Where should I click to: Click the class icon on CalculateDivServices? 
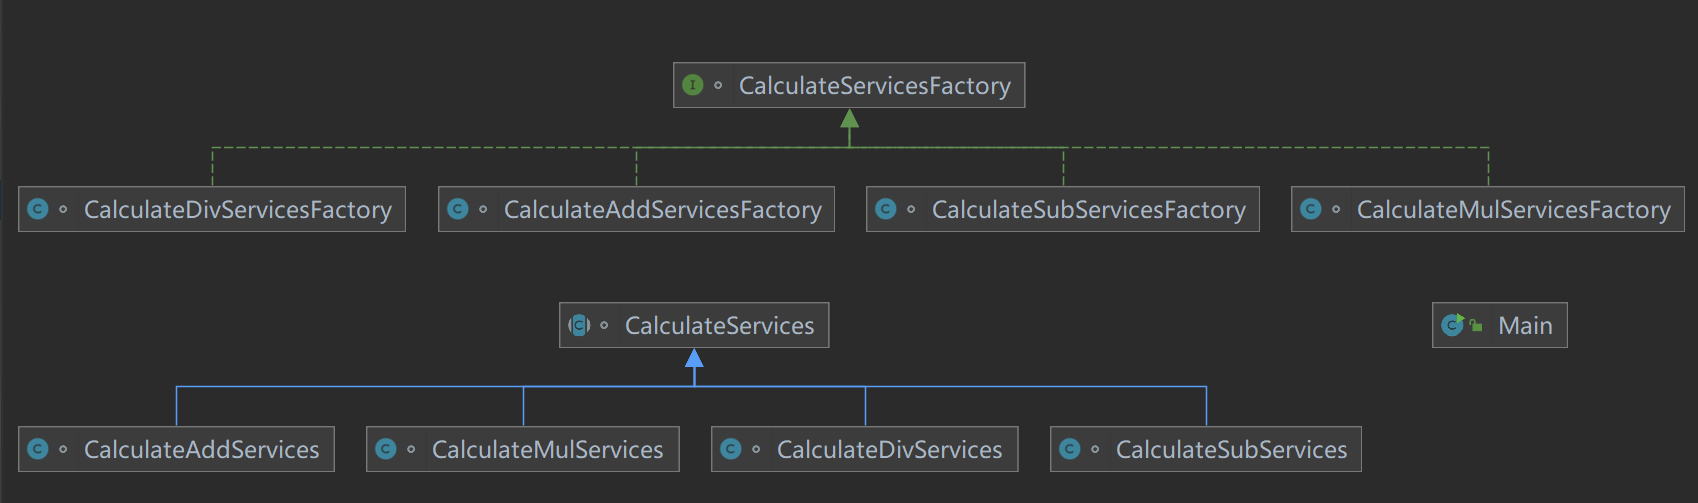(x=731, y=449)
